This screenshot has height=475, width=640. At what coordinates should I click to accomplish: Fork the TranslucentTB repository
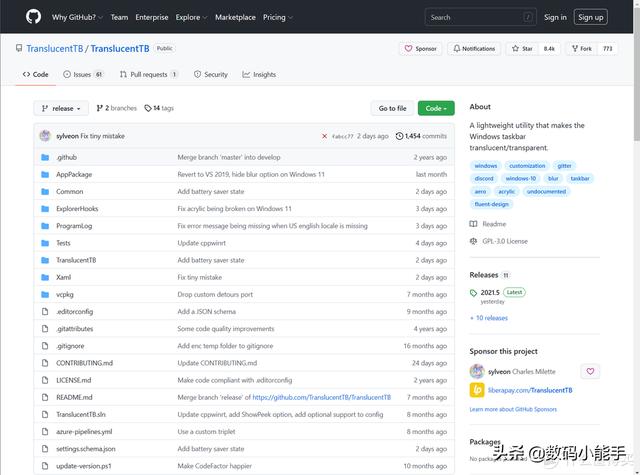pos(582,49)
